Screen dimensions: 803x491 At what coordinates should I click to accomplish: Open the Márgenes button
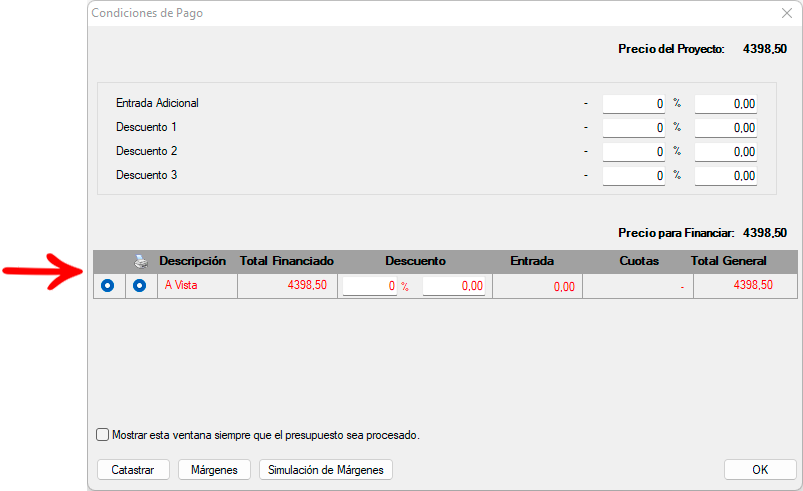[214, 469]
